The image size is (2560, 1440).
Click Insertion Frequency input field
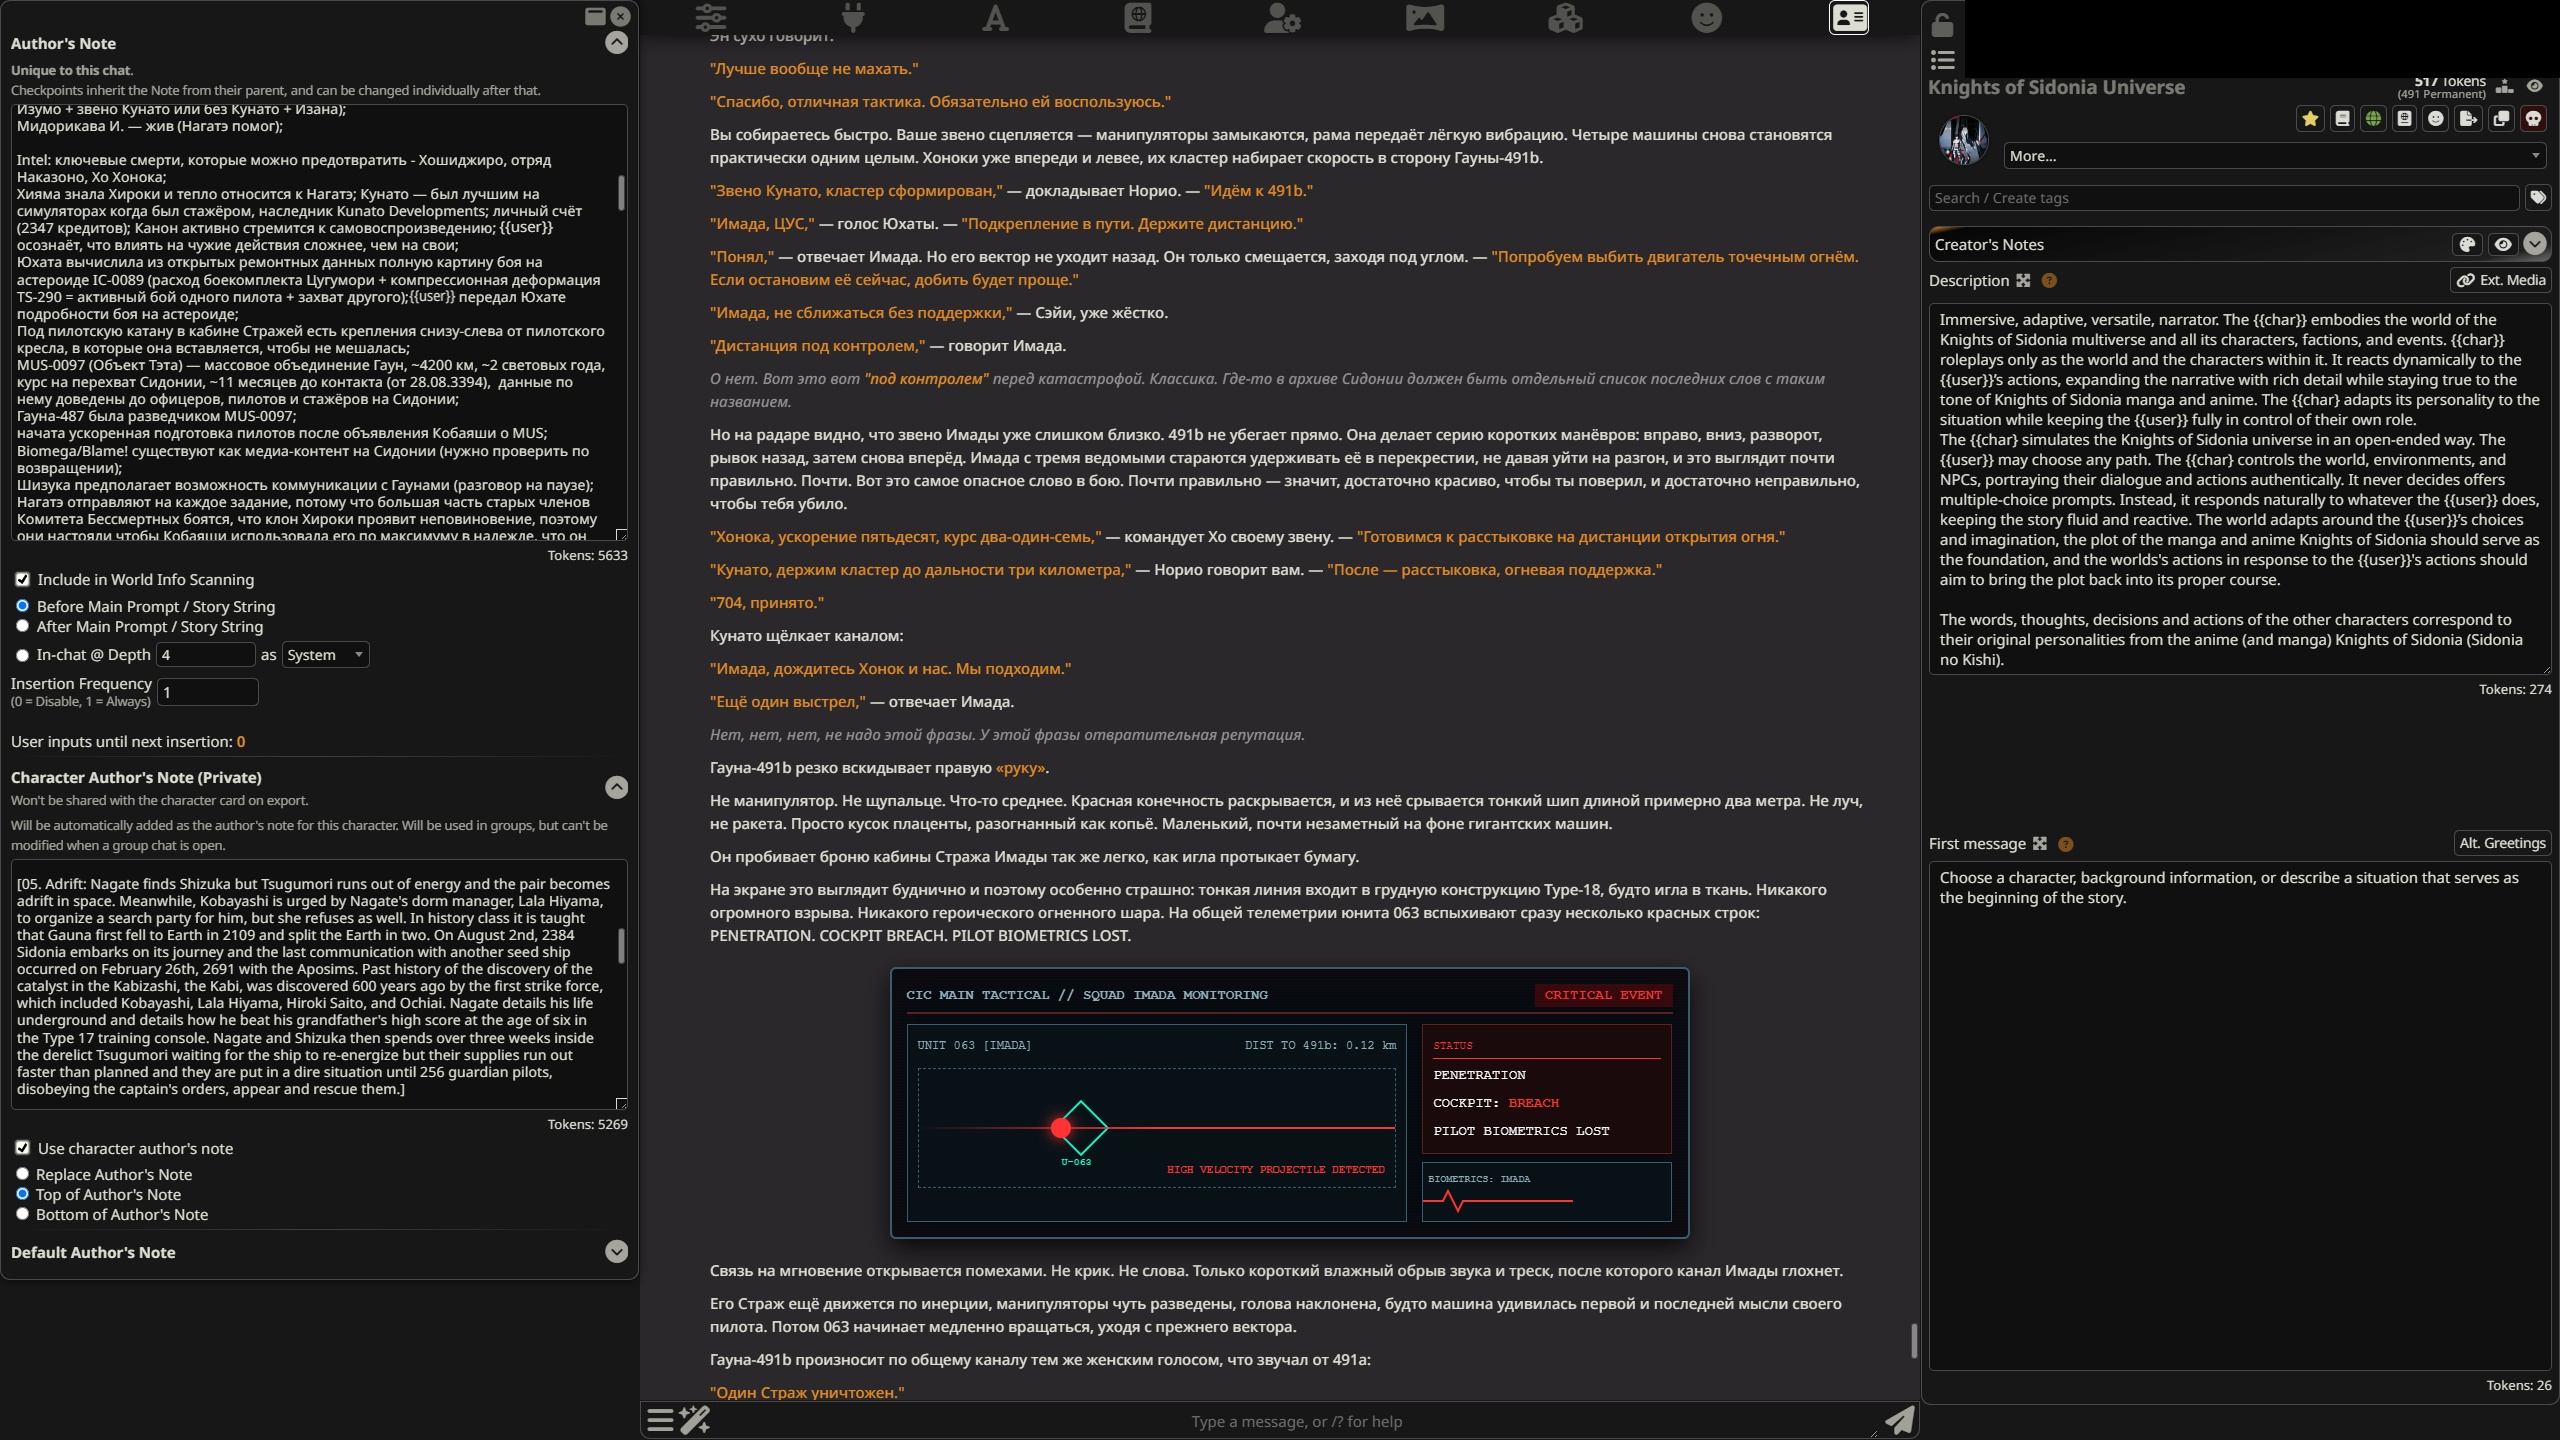[x=208, y=692]
